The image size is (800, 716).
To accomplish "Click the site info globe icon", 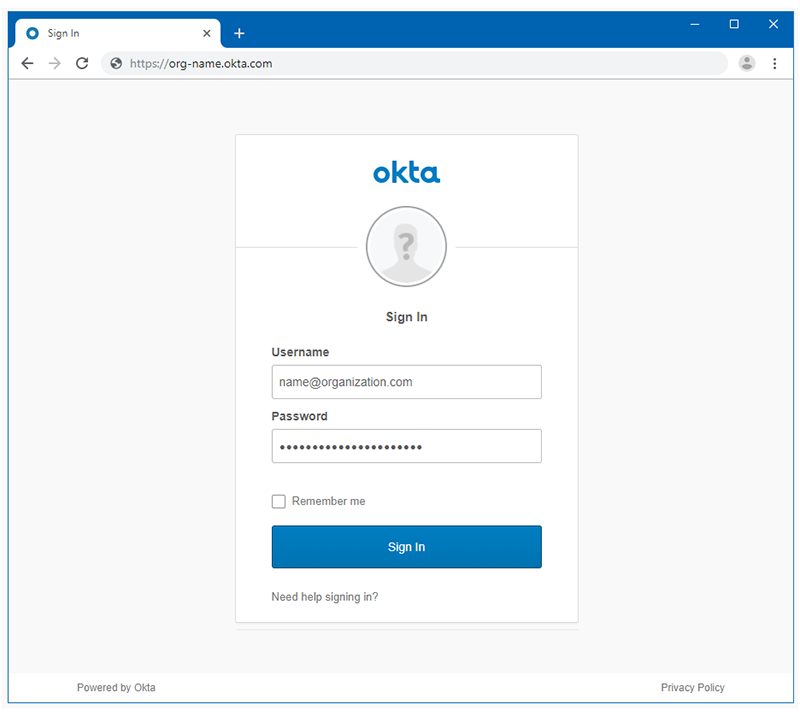I will click(x=117, y=63).
